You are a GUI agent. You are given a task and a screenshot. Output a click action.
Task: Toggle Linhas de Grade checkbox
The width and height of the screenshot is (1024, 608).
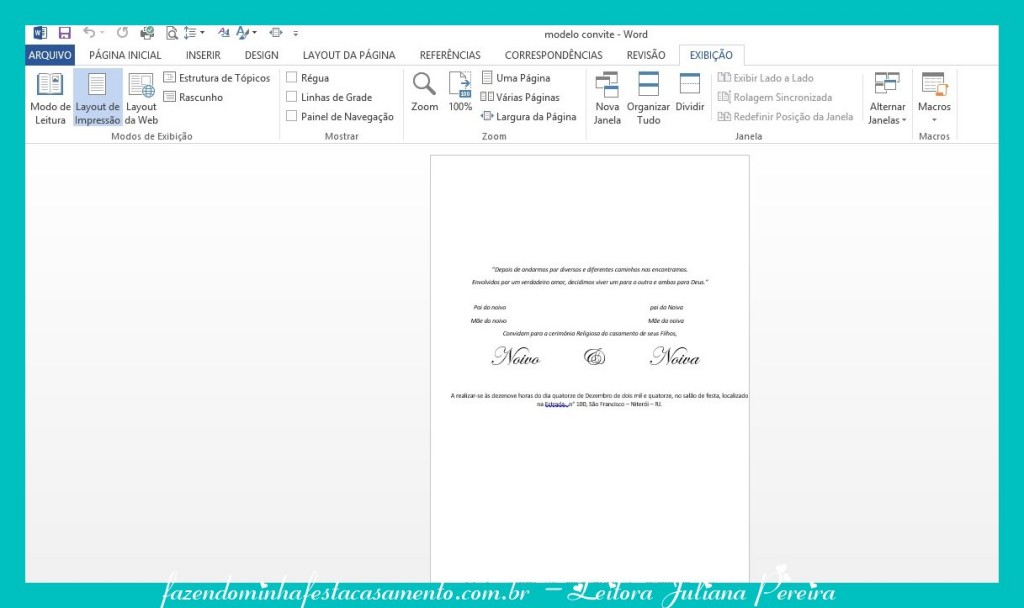(291, 97)
